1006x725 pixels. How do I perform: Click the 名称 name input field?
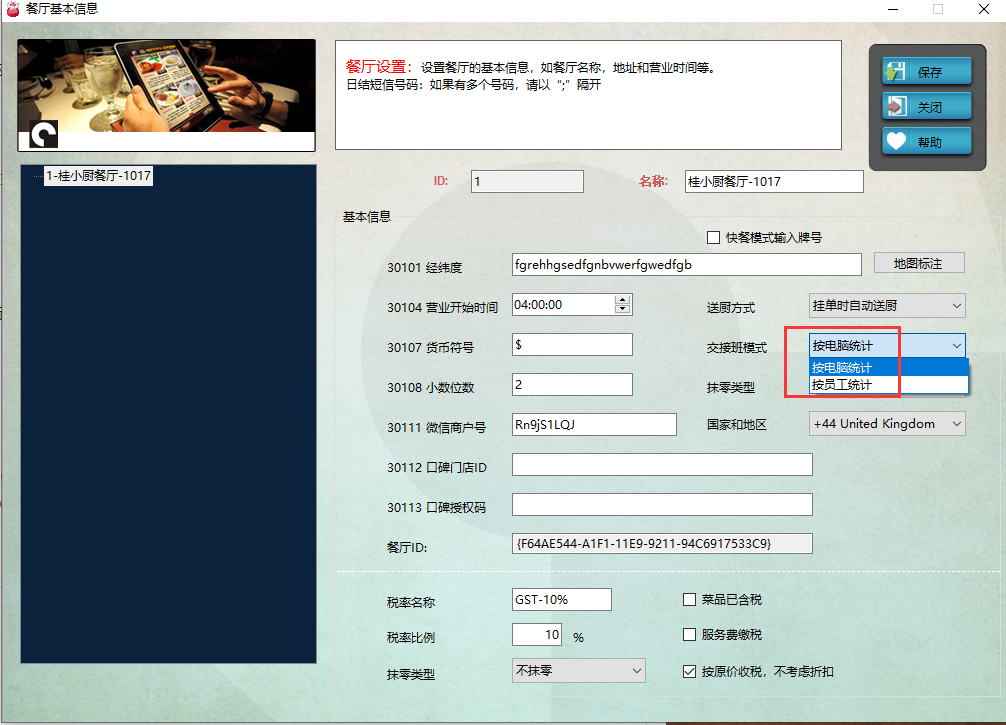pos(774,182)
